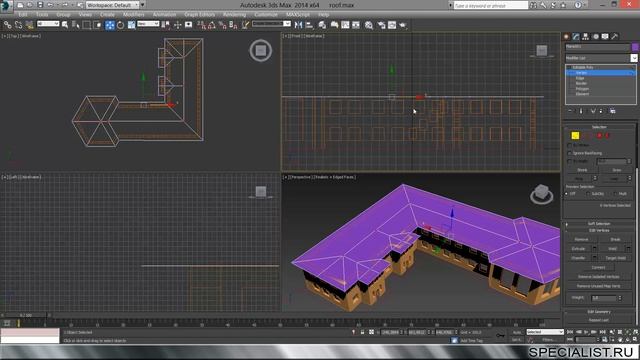Click the Top viewport ViewCube
640x360 pixels.
[x=260, y=51]
